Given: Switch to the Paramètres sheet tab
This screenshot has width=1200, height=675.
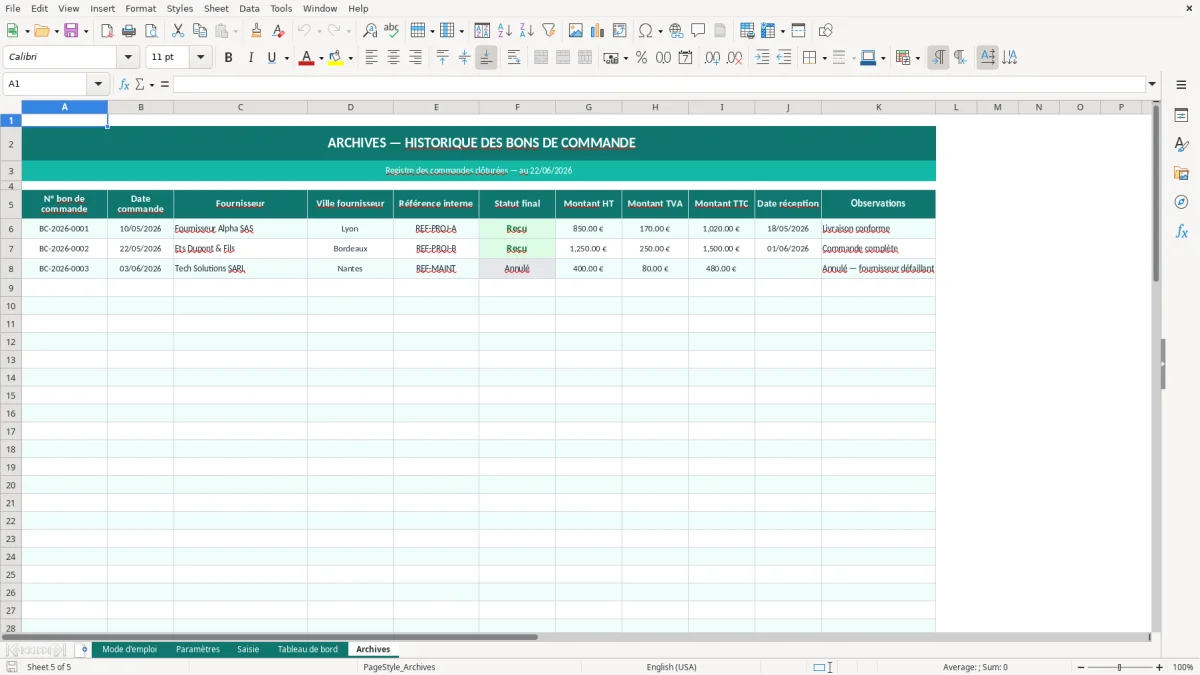Looking at the screenshot, I should tap(198, 649).
